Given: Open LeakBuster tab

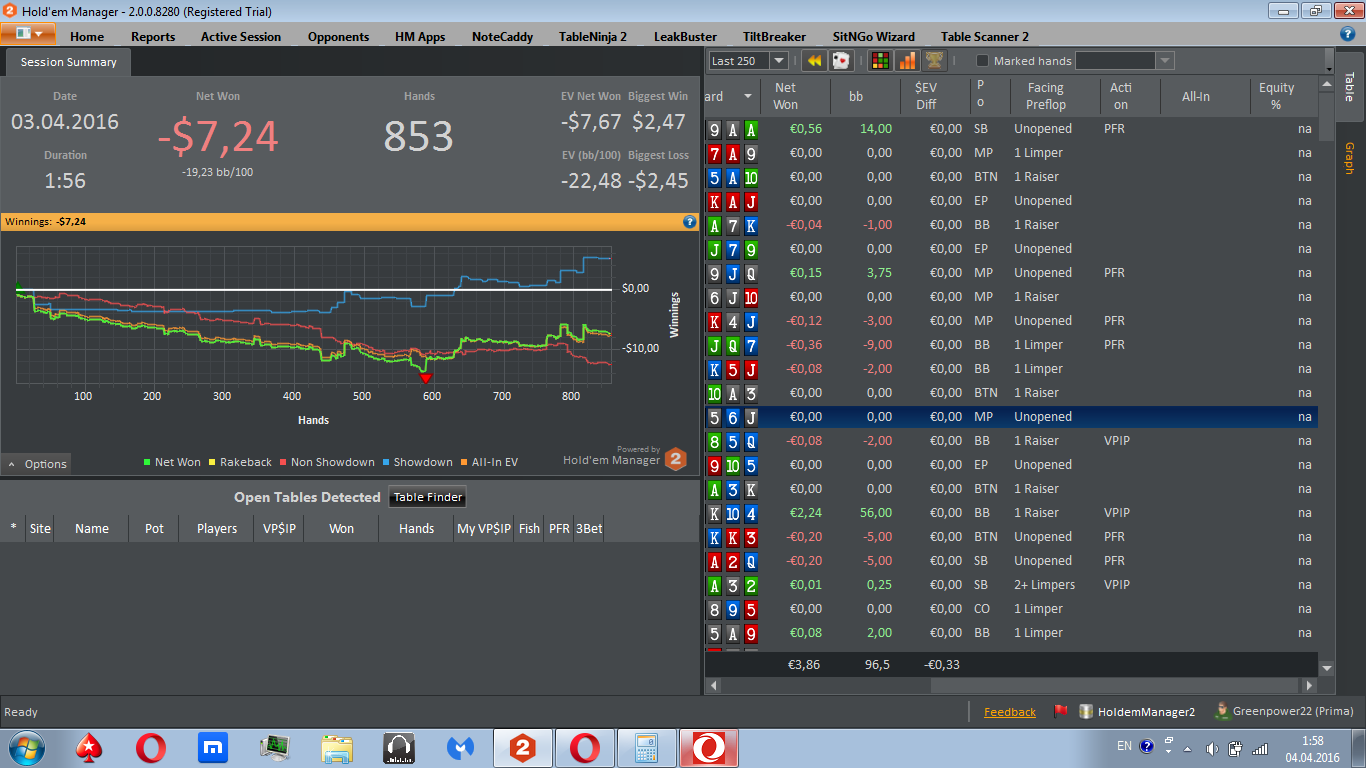Looking at the screenshot, I should [685, 36].
